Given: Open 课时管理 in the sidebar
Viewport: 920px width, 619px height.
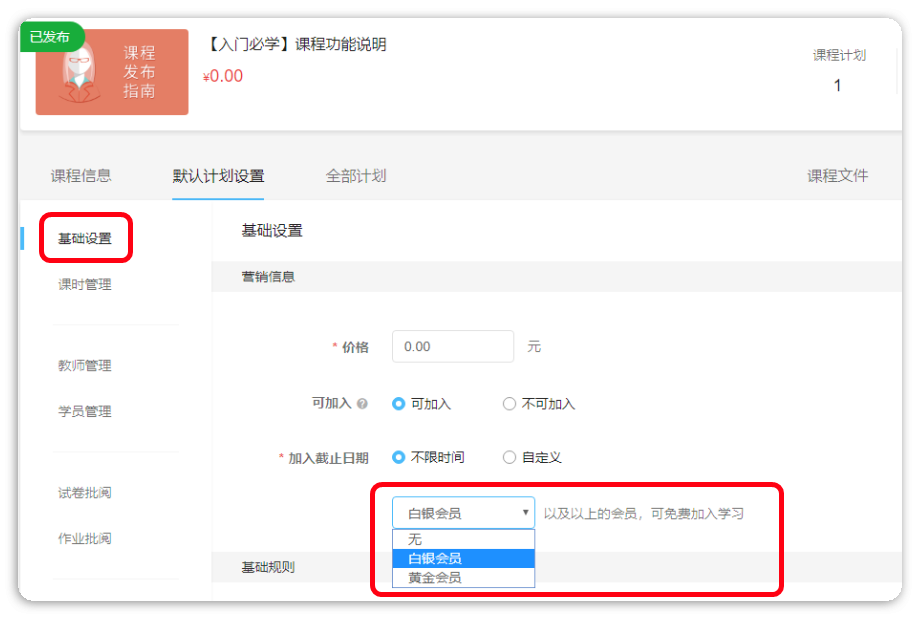Looking at the screenshot, I should click(x=85, y=284).
